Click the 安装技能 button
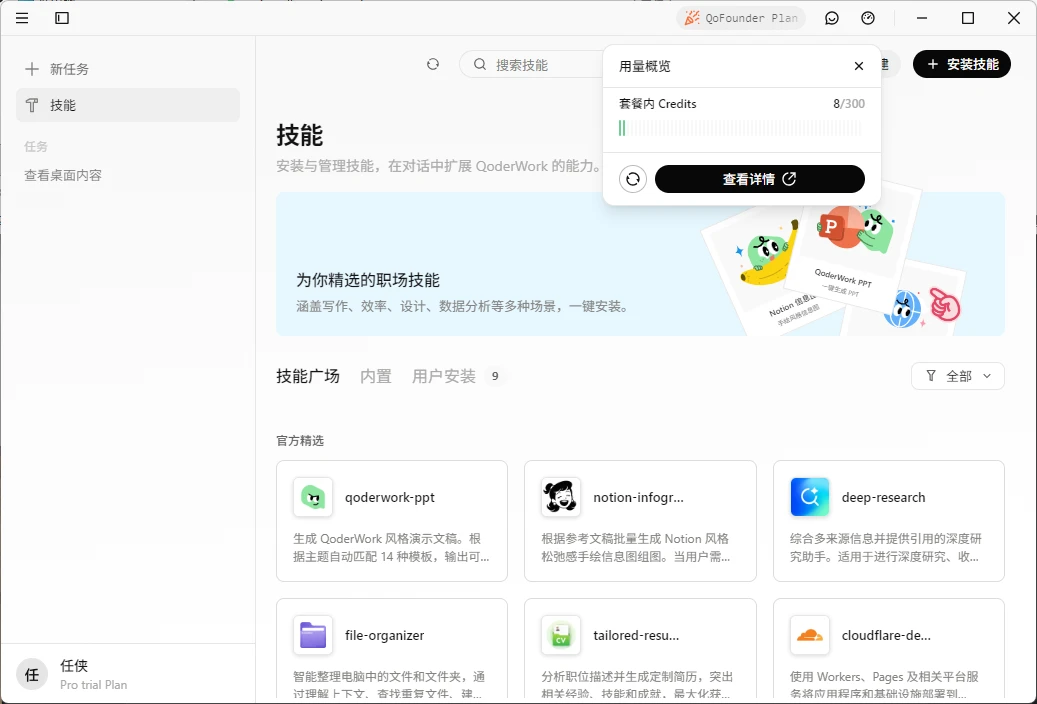 [x=962, y=64]
